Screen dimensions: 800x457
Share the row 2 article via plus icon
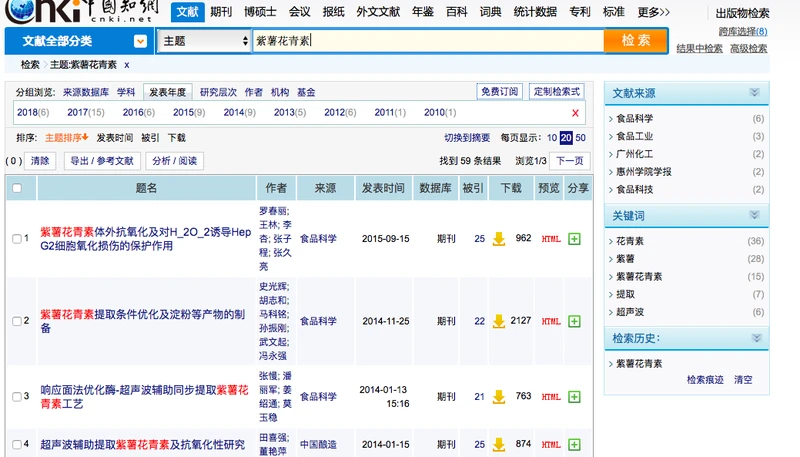click(574, 321)
